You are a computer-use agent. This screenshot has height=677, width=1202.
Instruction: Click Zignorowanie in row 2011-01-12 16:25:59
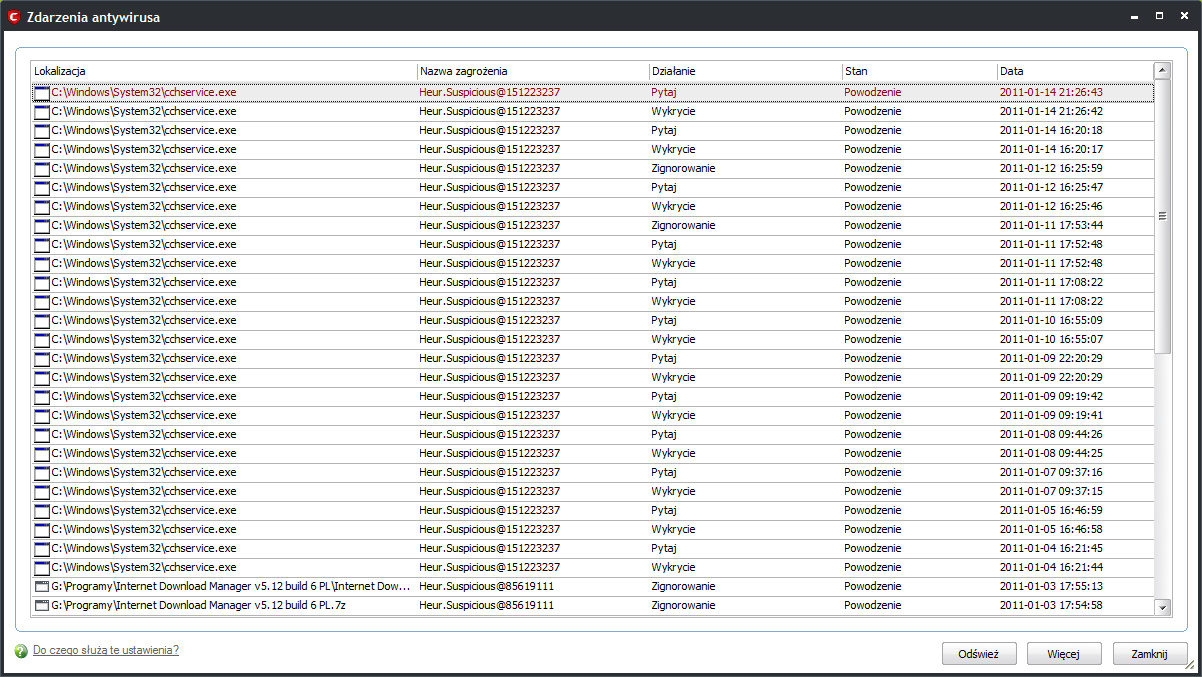tap(683, 168)
